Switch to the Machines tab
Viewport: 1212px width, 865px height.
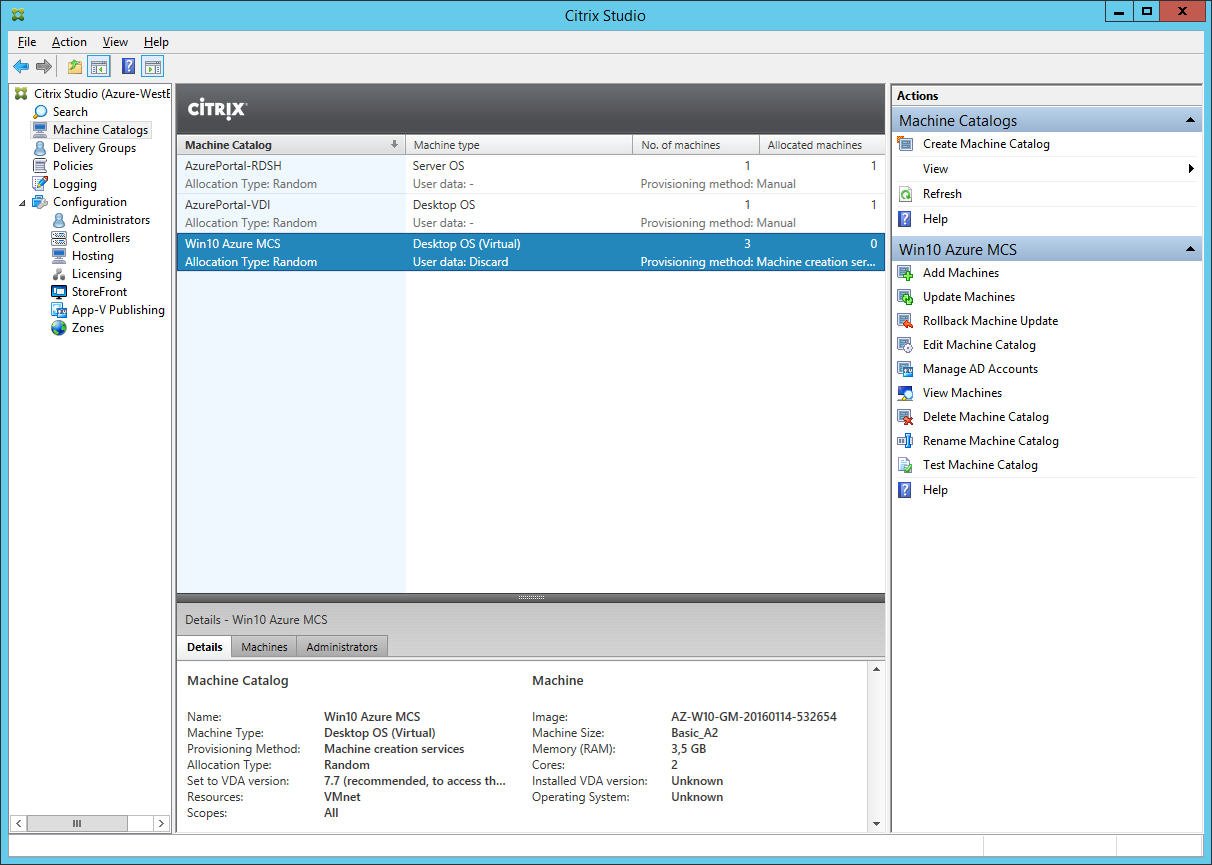click(264, 647)
